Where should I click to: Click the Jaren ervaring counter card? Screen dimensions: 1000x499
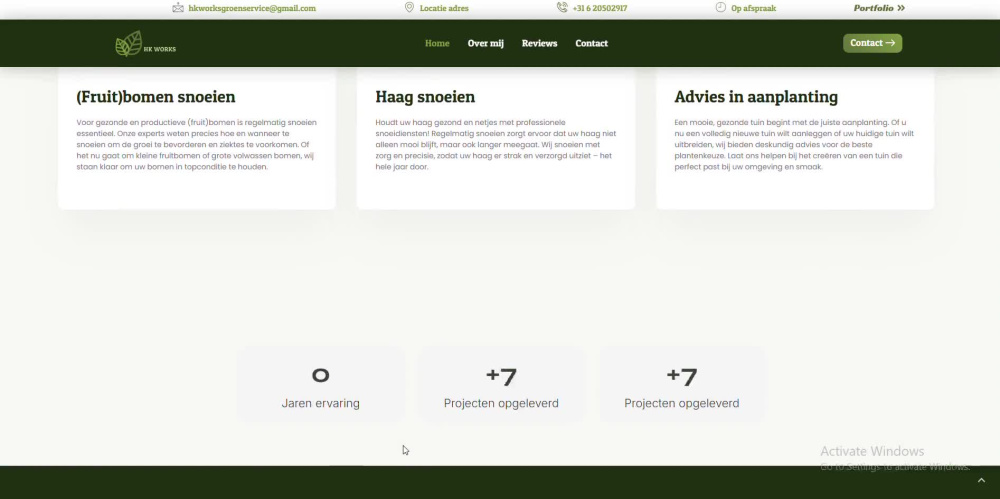pos(320,384)
